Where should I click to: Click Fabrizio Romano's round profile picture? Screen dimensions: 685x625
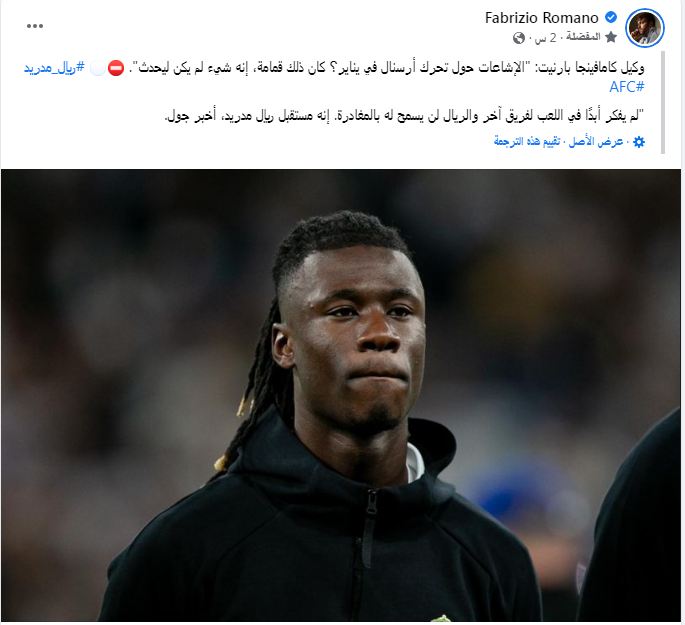(x=645, y=28)
